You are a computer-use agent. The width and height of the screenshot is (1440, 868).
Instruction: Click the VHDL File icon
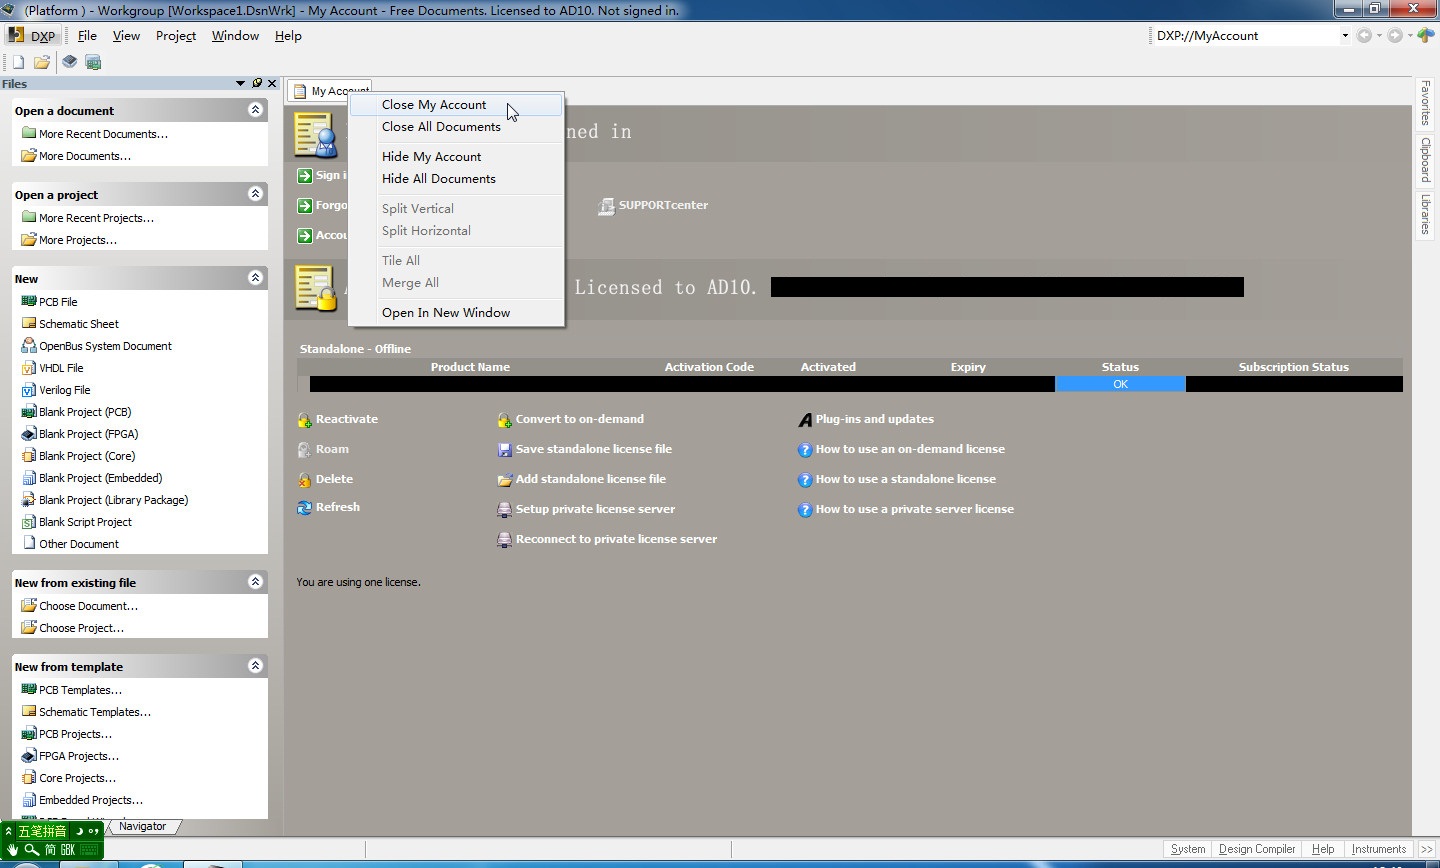click(x=29, y=367)
